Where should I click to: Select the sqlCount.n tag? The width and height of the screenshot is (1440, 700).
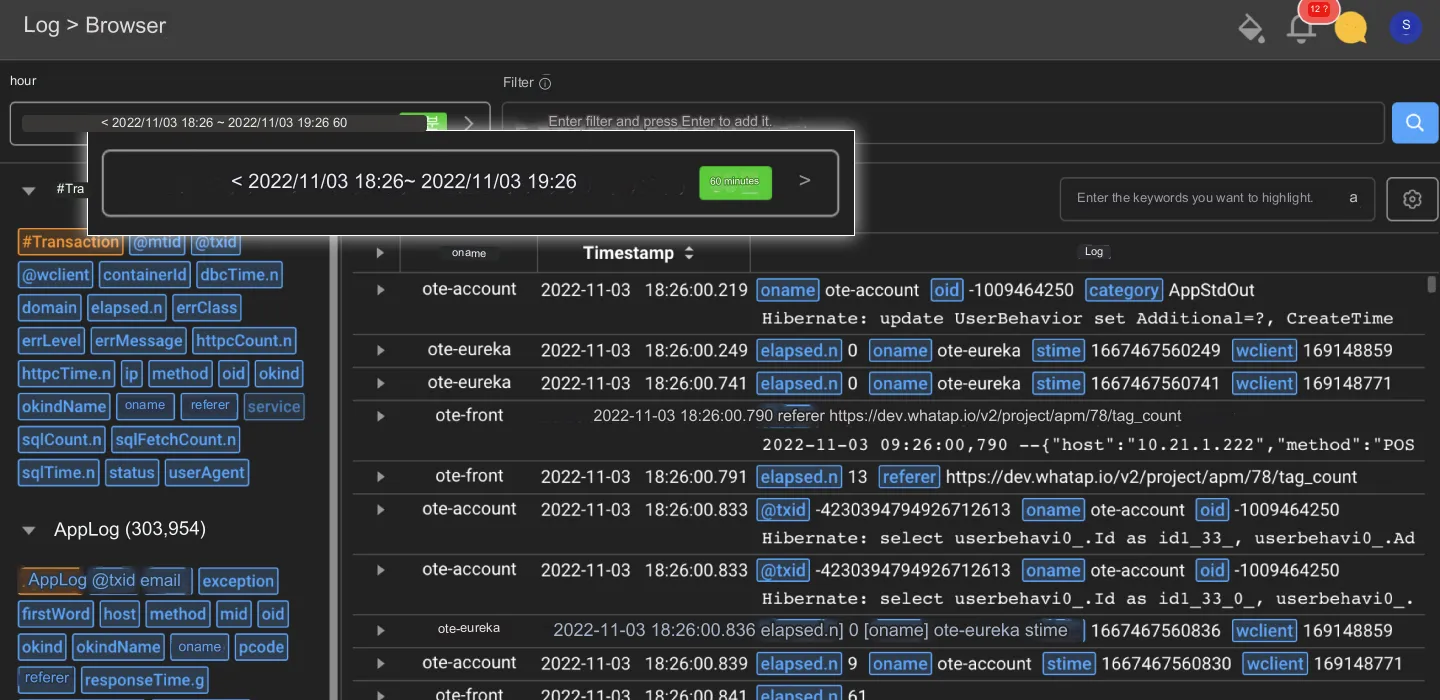(62, 440)
